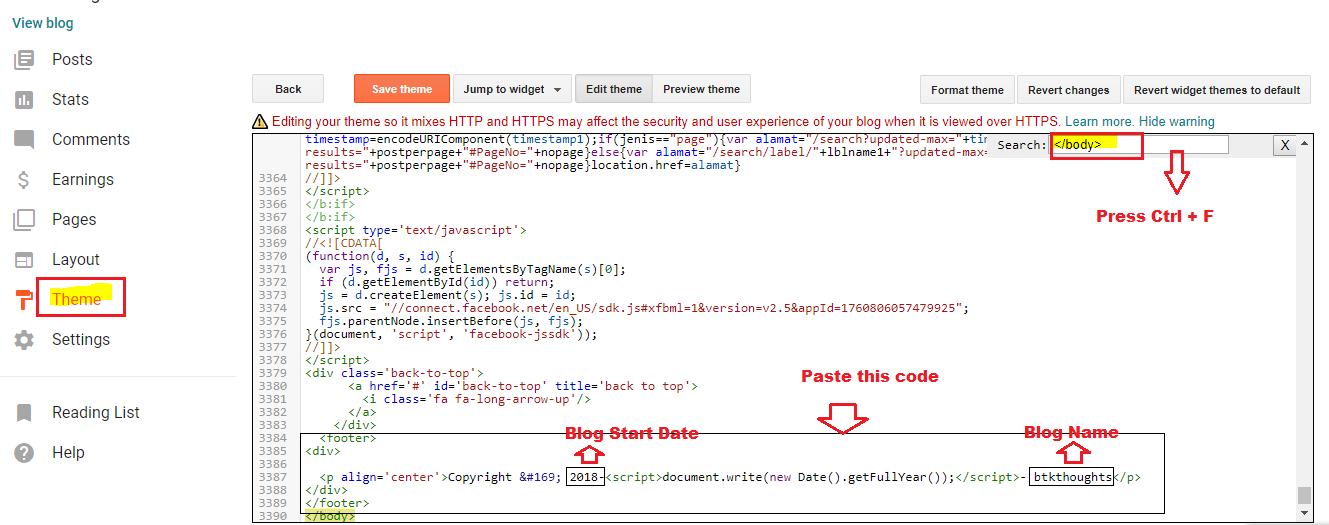Open Posts section
The width and height of the screenshot is (1329, 525).
pos(72,59)
